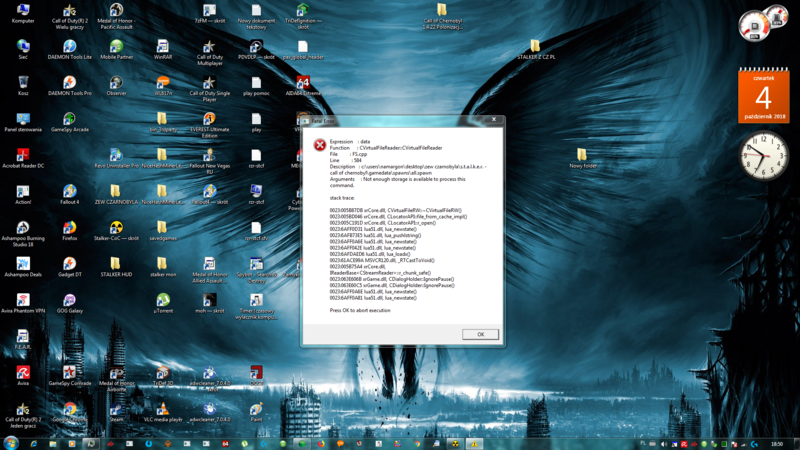Click the orange calendar gadget

(x=763, y=96)
